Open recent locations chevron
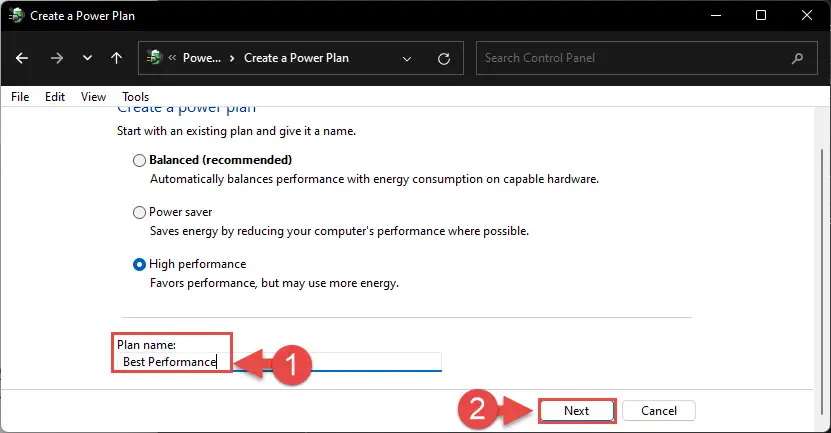Viewport: 831px width, 433px height. pos(87,58)
